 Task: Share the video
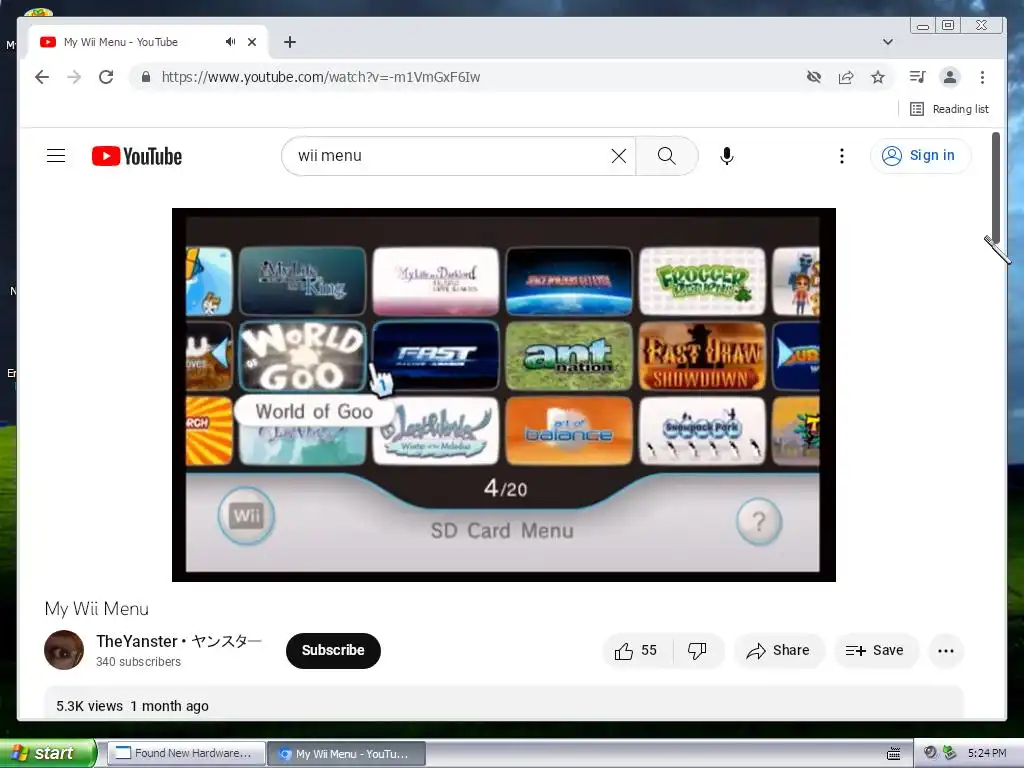(778, 650)
